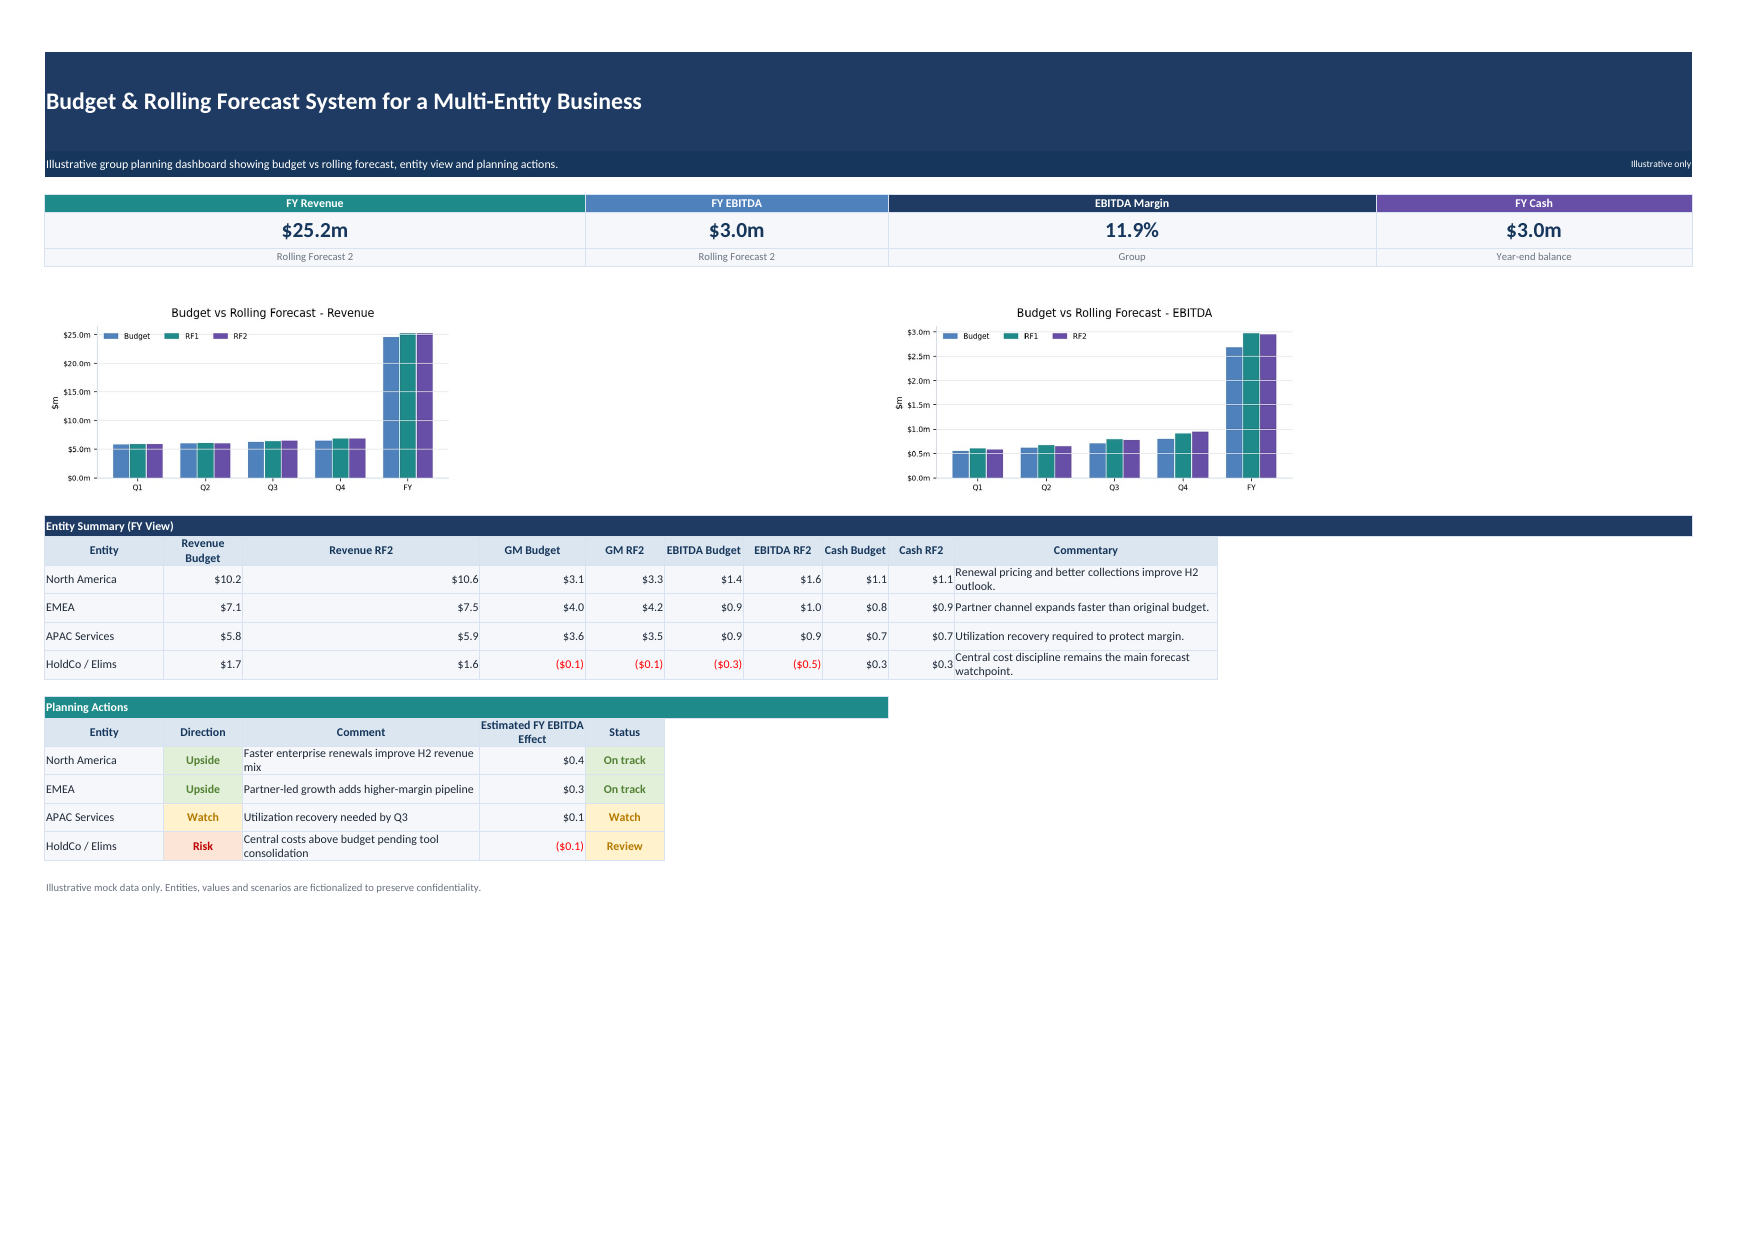This screenshot has width=1754, height=1241.
Task: Click the 'Illustrative mock data only' footnote
Action: click(263, 888)
